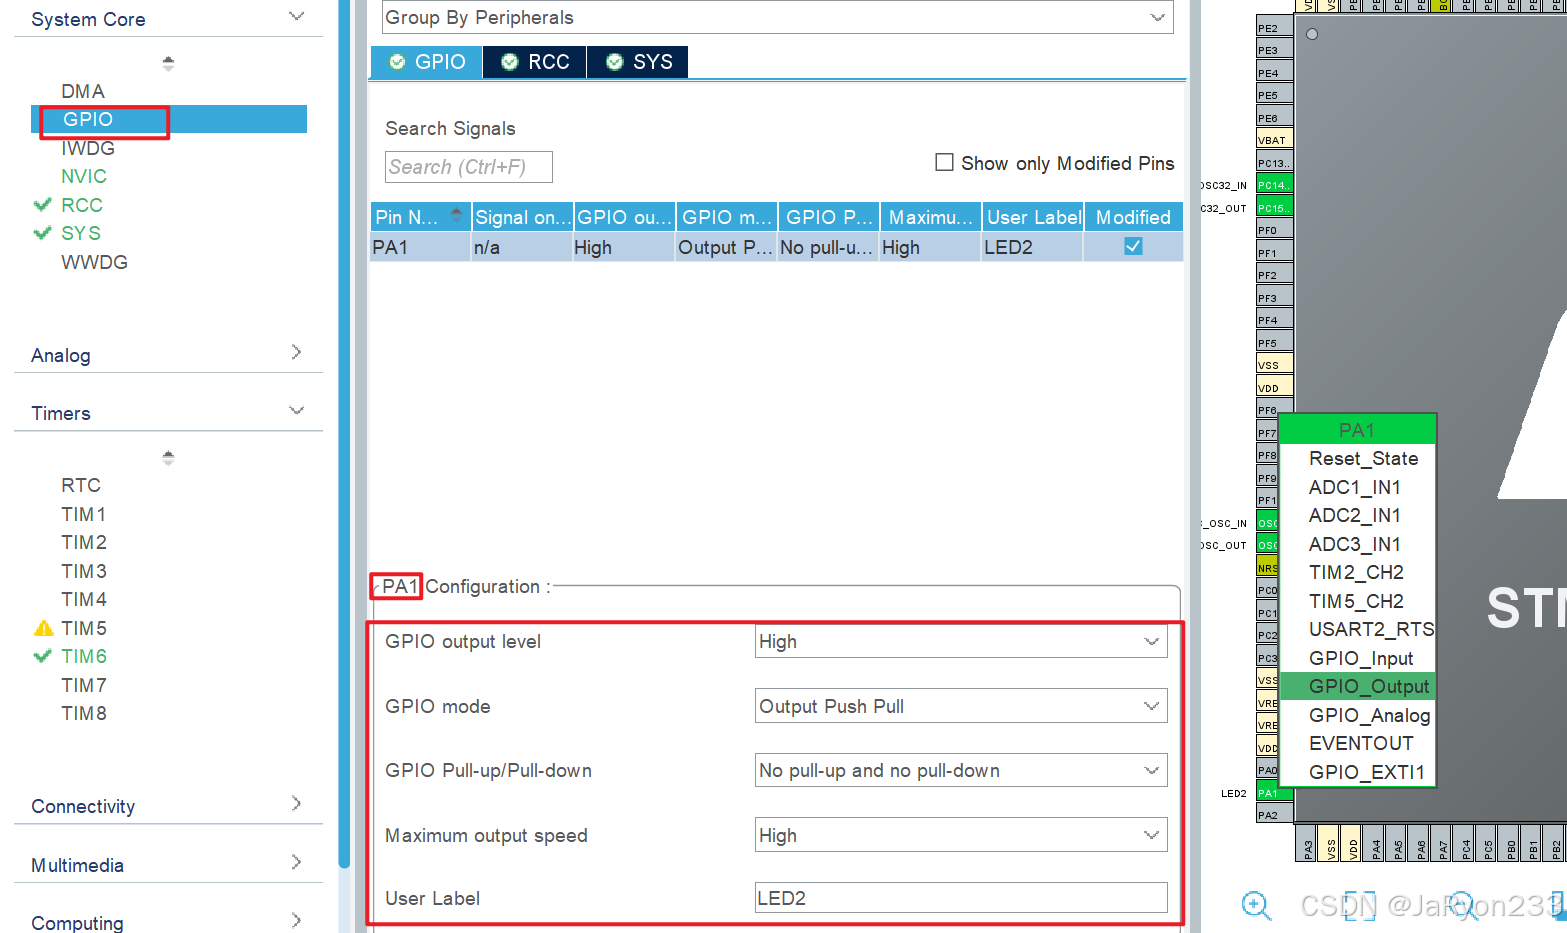Click the Modified column header
This screenshot has width=1567, height=933.
tap(1133, 217)
